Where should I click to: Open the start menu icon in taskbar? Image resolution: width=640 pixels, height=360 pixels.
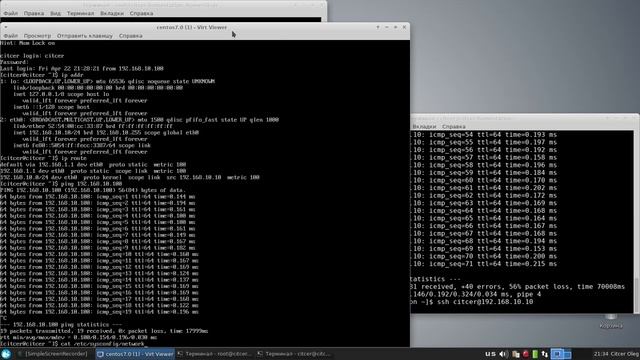coord(6,354)
